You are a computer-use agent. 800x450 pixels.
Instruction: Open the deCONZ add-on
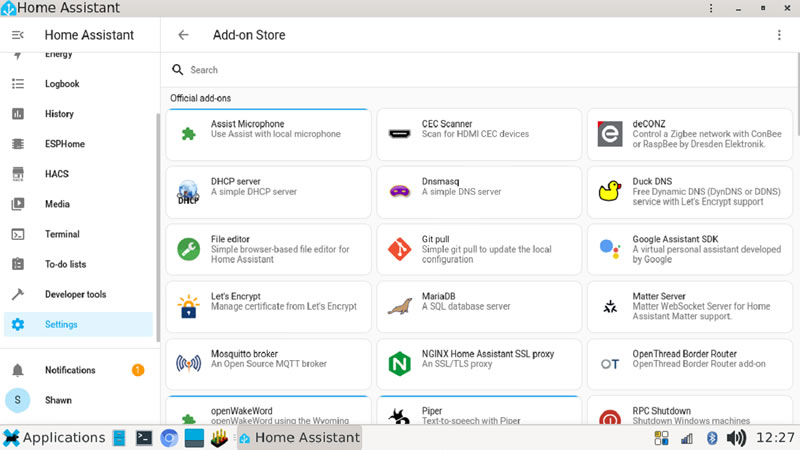click(x=689, y=134)
